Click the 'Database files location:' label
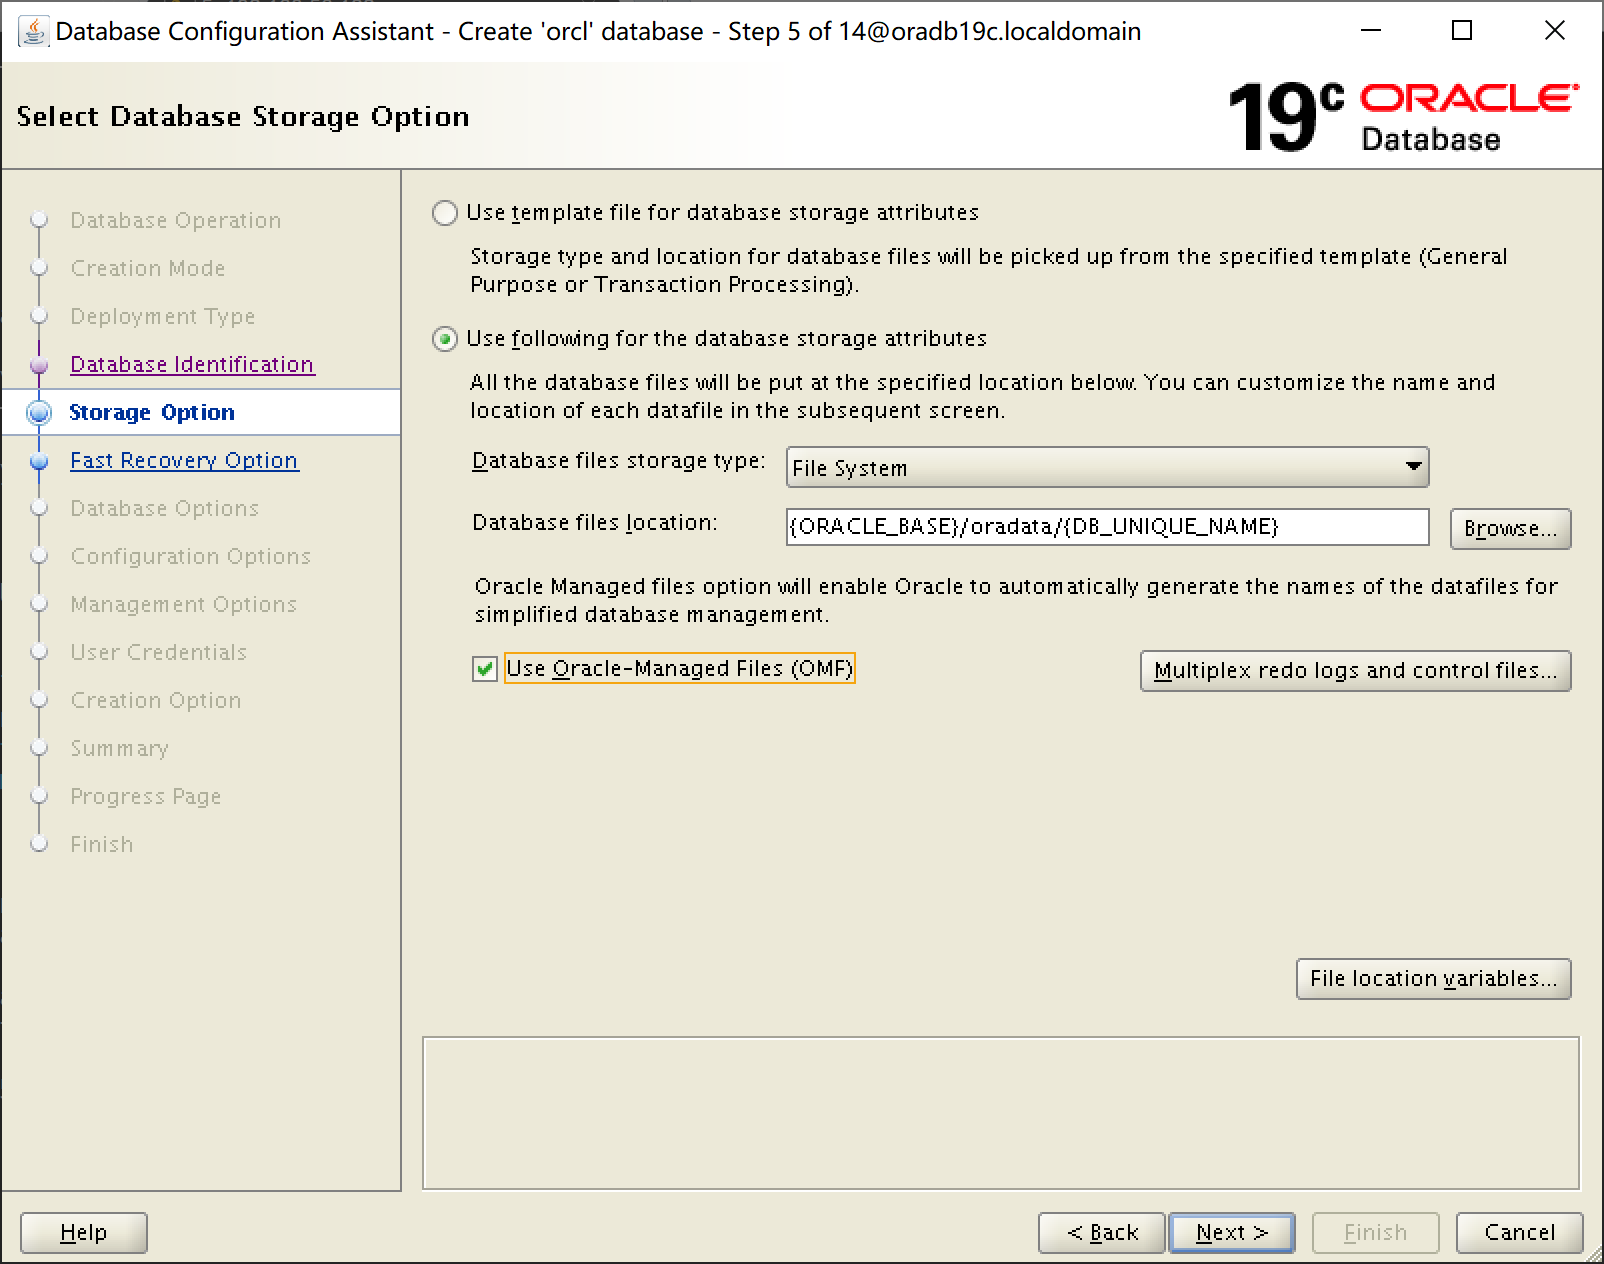The image size is (1604, 1264). pos(595,523)
